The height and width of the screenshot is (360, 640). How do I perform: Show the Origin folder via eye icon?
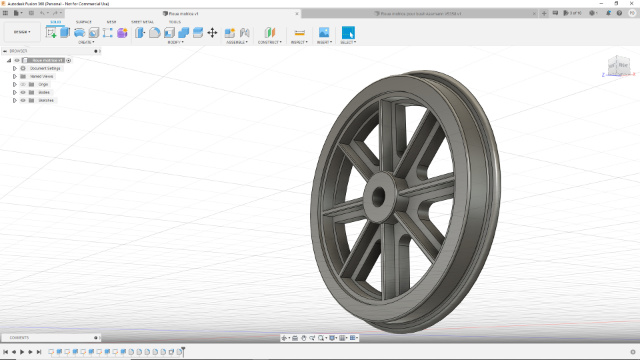tap(23, 84)
